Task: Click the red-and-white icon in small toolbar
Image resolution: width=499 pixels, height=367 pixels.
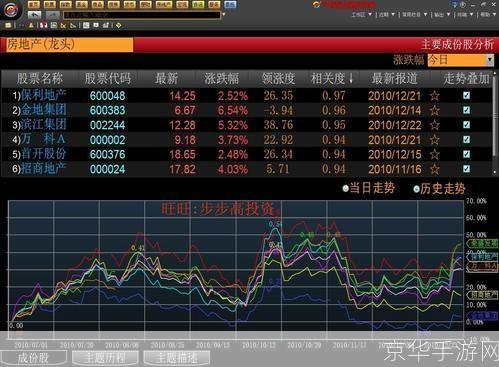Action: click(43, 25)
